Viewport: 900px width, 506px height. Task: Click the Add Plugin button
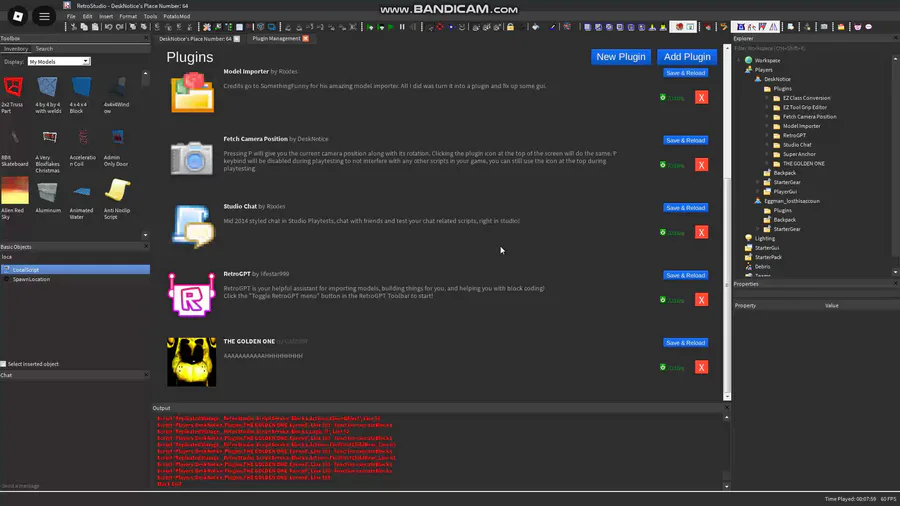tap(687, 57)
